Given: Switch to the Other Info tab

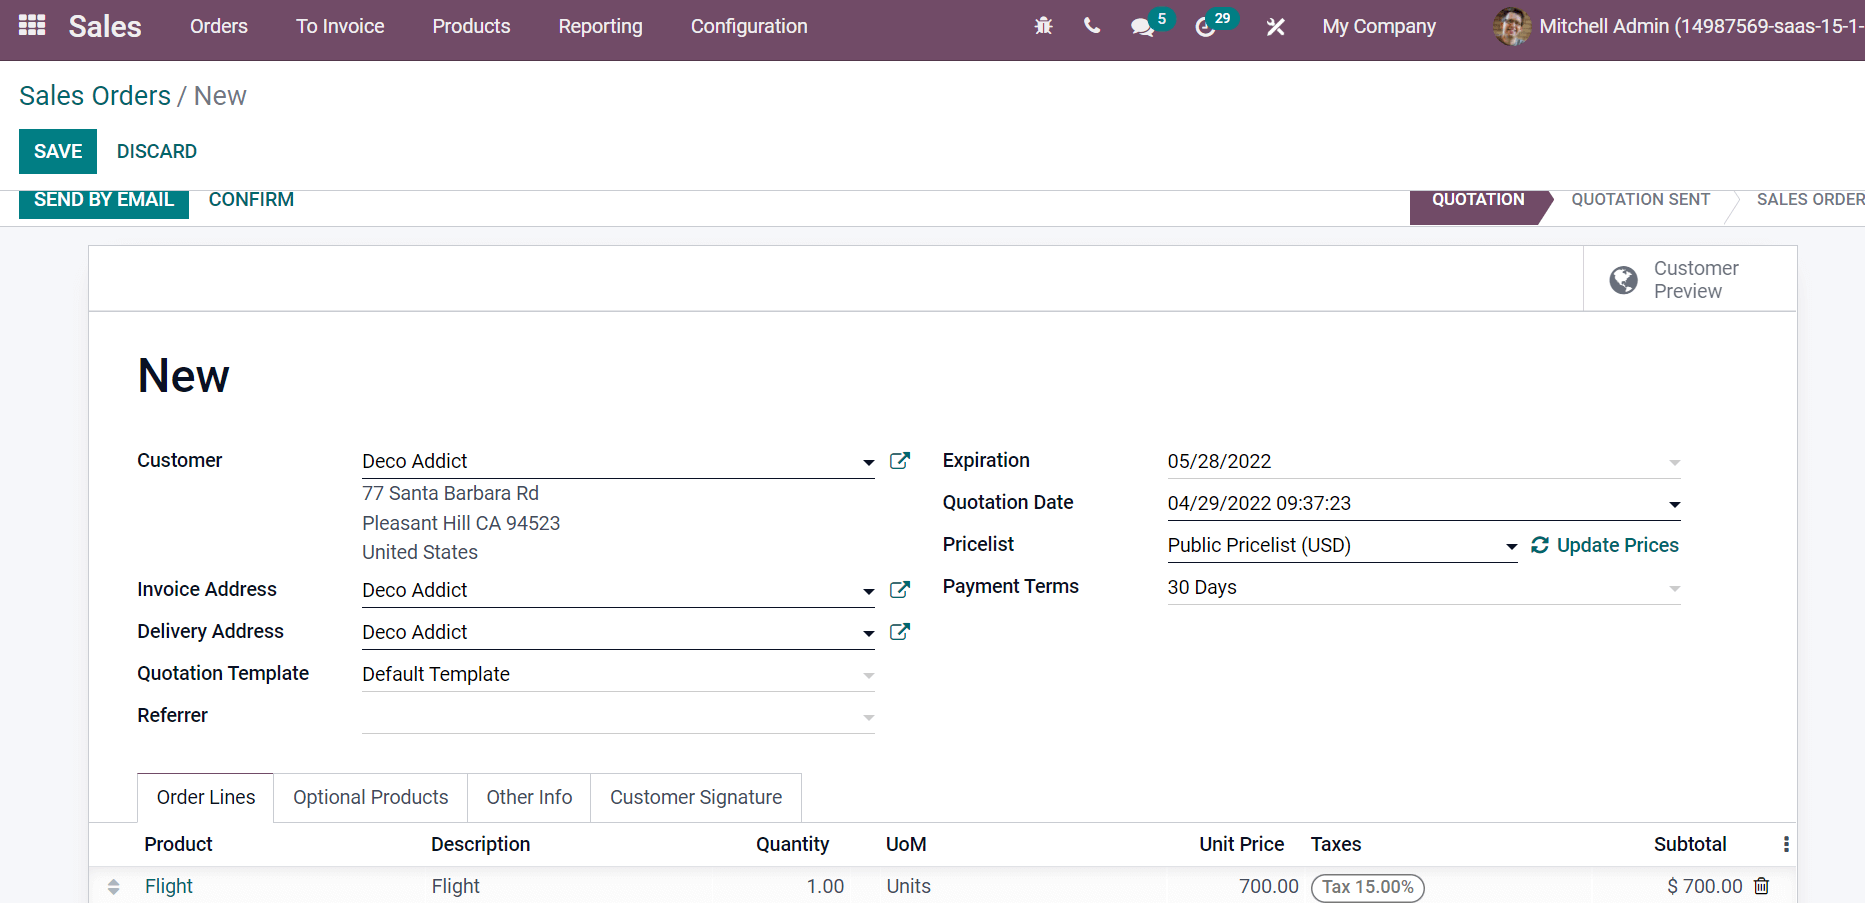Looking at the screenshot, I should (529, 797).
